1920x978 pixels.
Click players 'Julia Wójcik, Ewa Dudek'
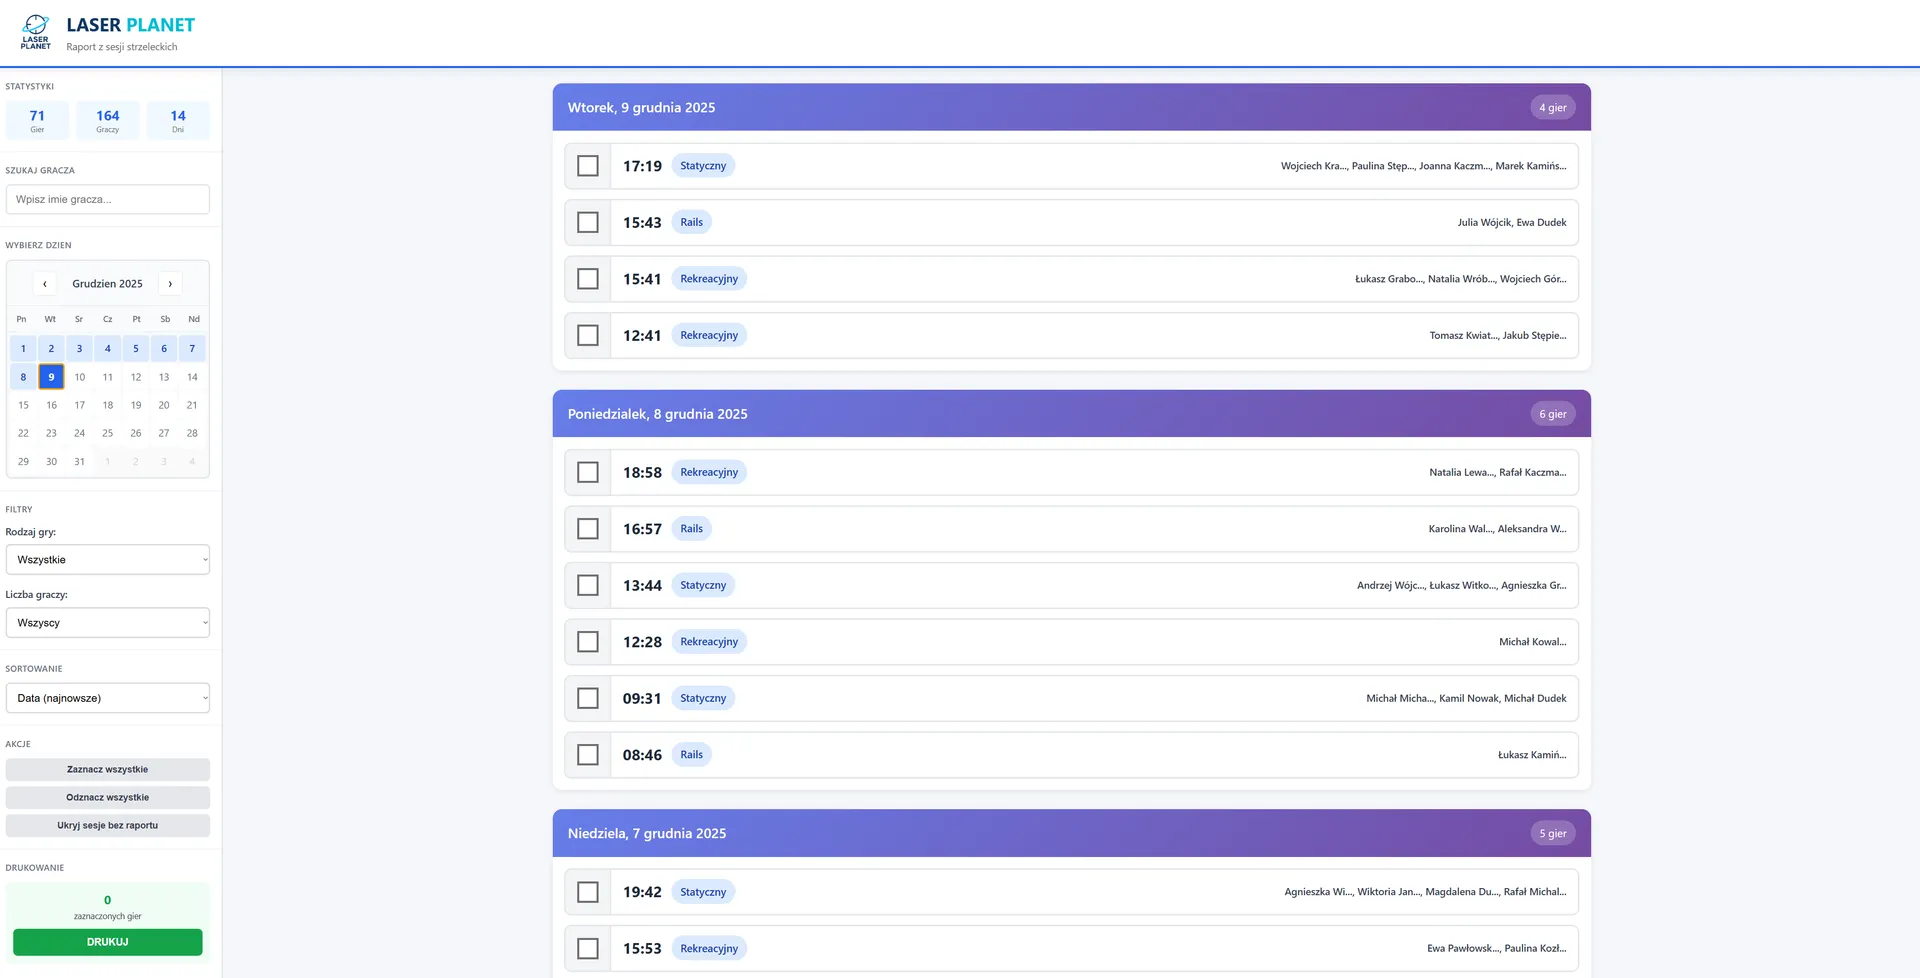coord(1512,222)
